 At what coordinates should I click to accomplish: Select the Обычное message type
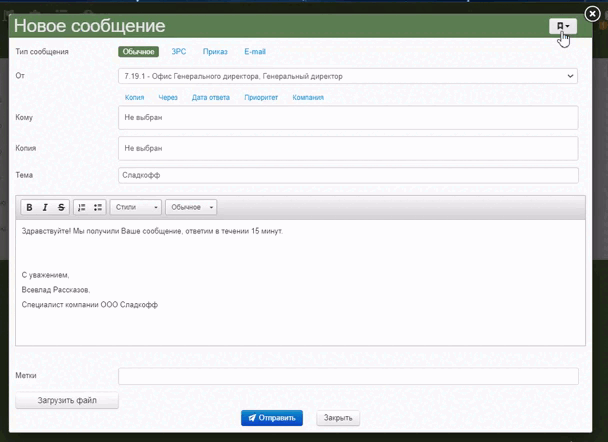point(138,52)
